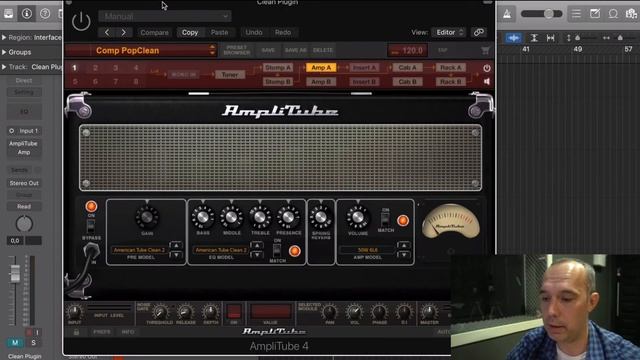
Task: Toggle noise gate ON red button
Action: (x=234, y=311)
